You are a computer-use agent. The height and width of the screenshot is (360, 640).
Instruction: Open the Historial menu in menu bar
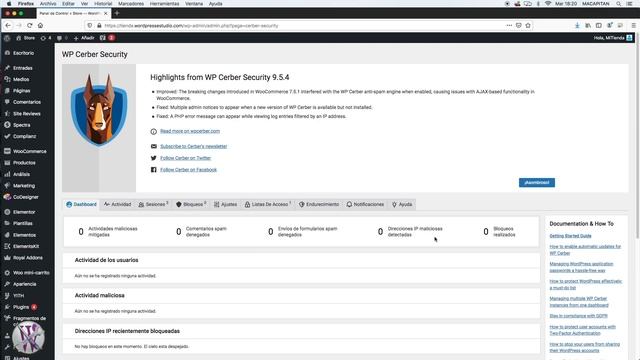[x=103, y=4]
